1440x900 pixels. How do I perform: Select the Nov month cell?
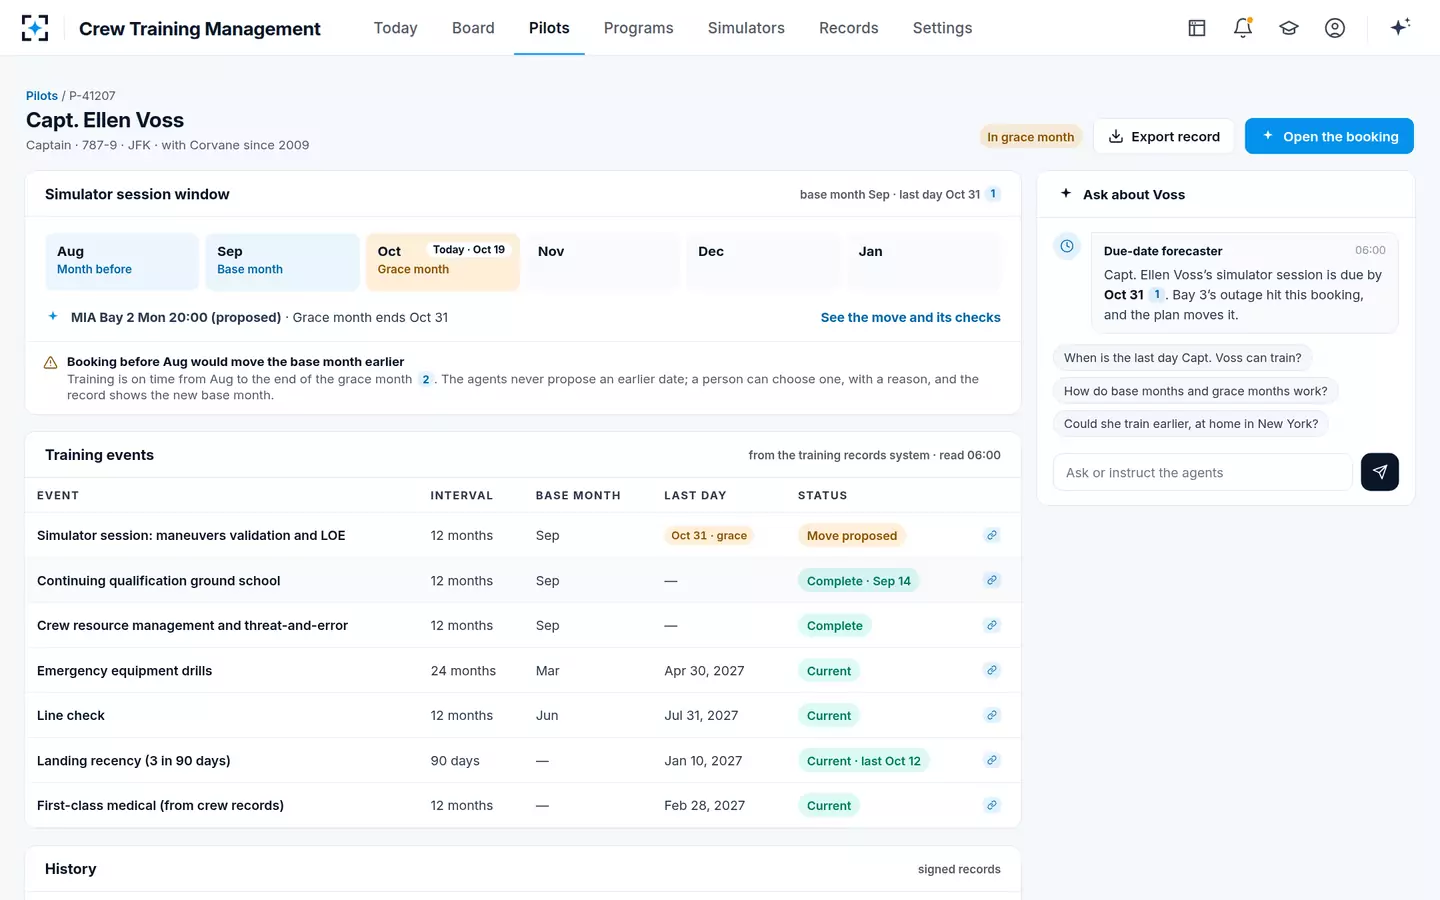coord(603,262)
